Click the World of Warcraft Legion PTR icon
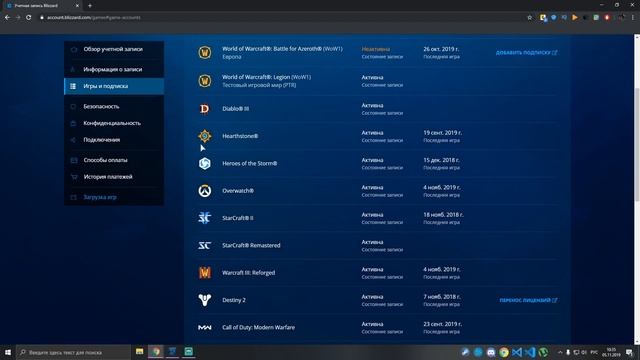The width and height of the screenshot is (640, 360). coord(205,81)
